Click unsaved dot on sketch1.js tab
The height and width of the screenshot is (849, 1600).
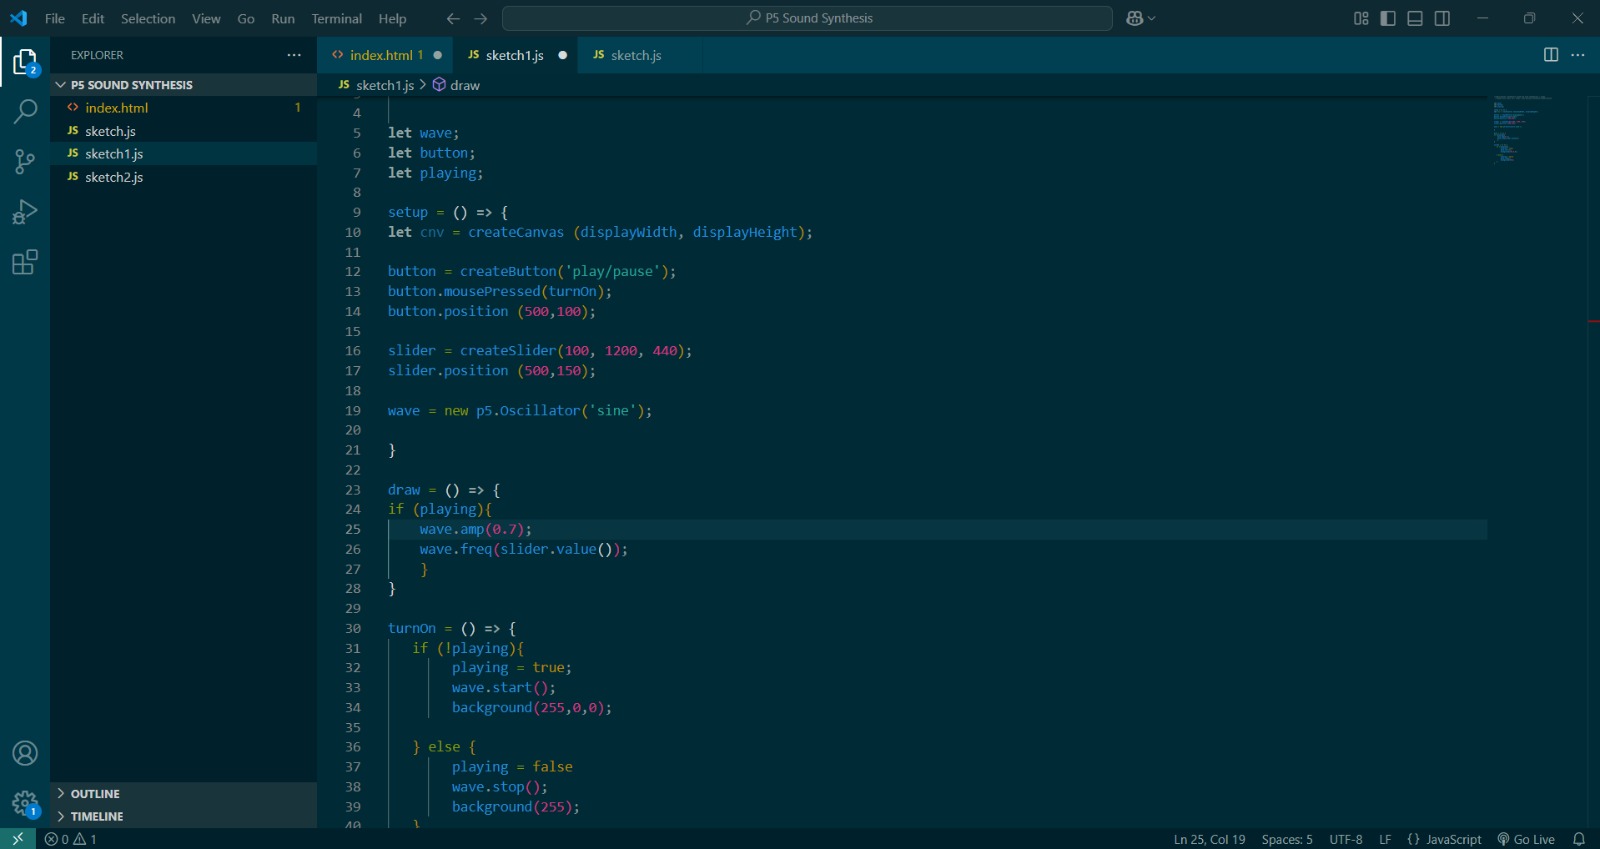pos(563,55)
